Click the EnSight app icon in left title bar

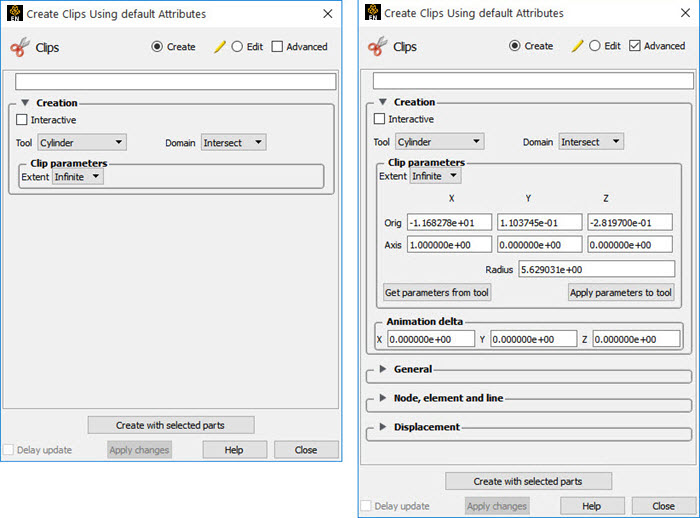pyautogui.click(x=15, y=13)
